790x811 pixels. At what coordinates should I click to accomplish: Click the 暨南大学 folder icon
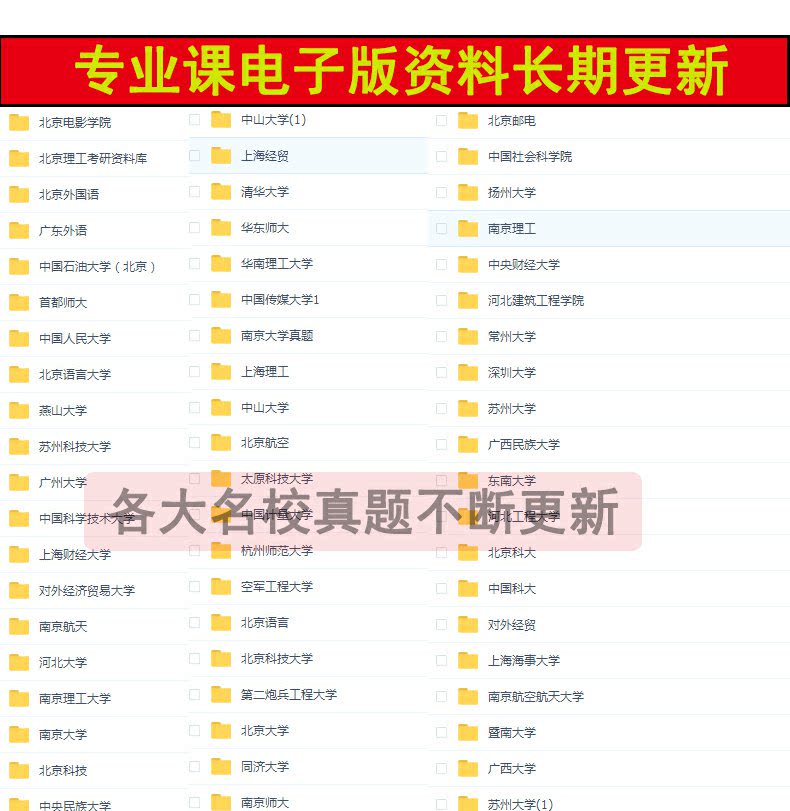468,732
